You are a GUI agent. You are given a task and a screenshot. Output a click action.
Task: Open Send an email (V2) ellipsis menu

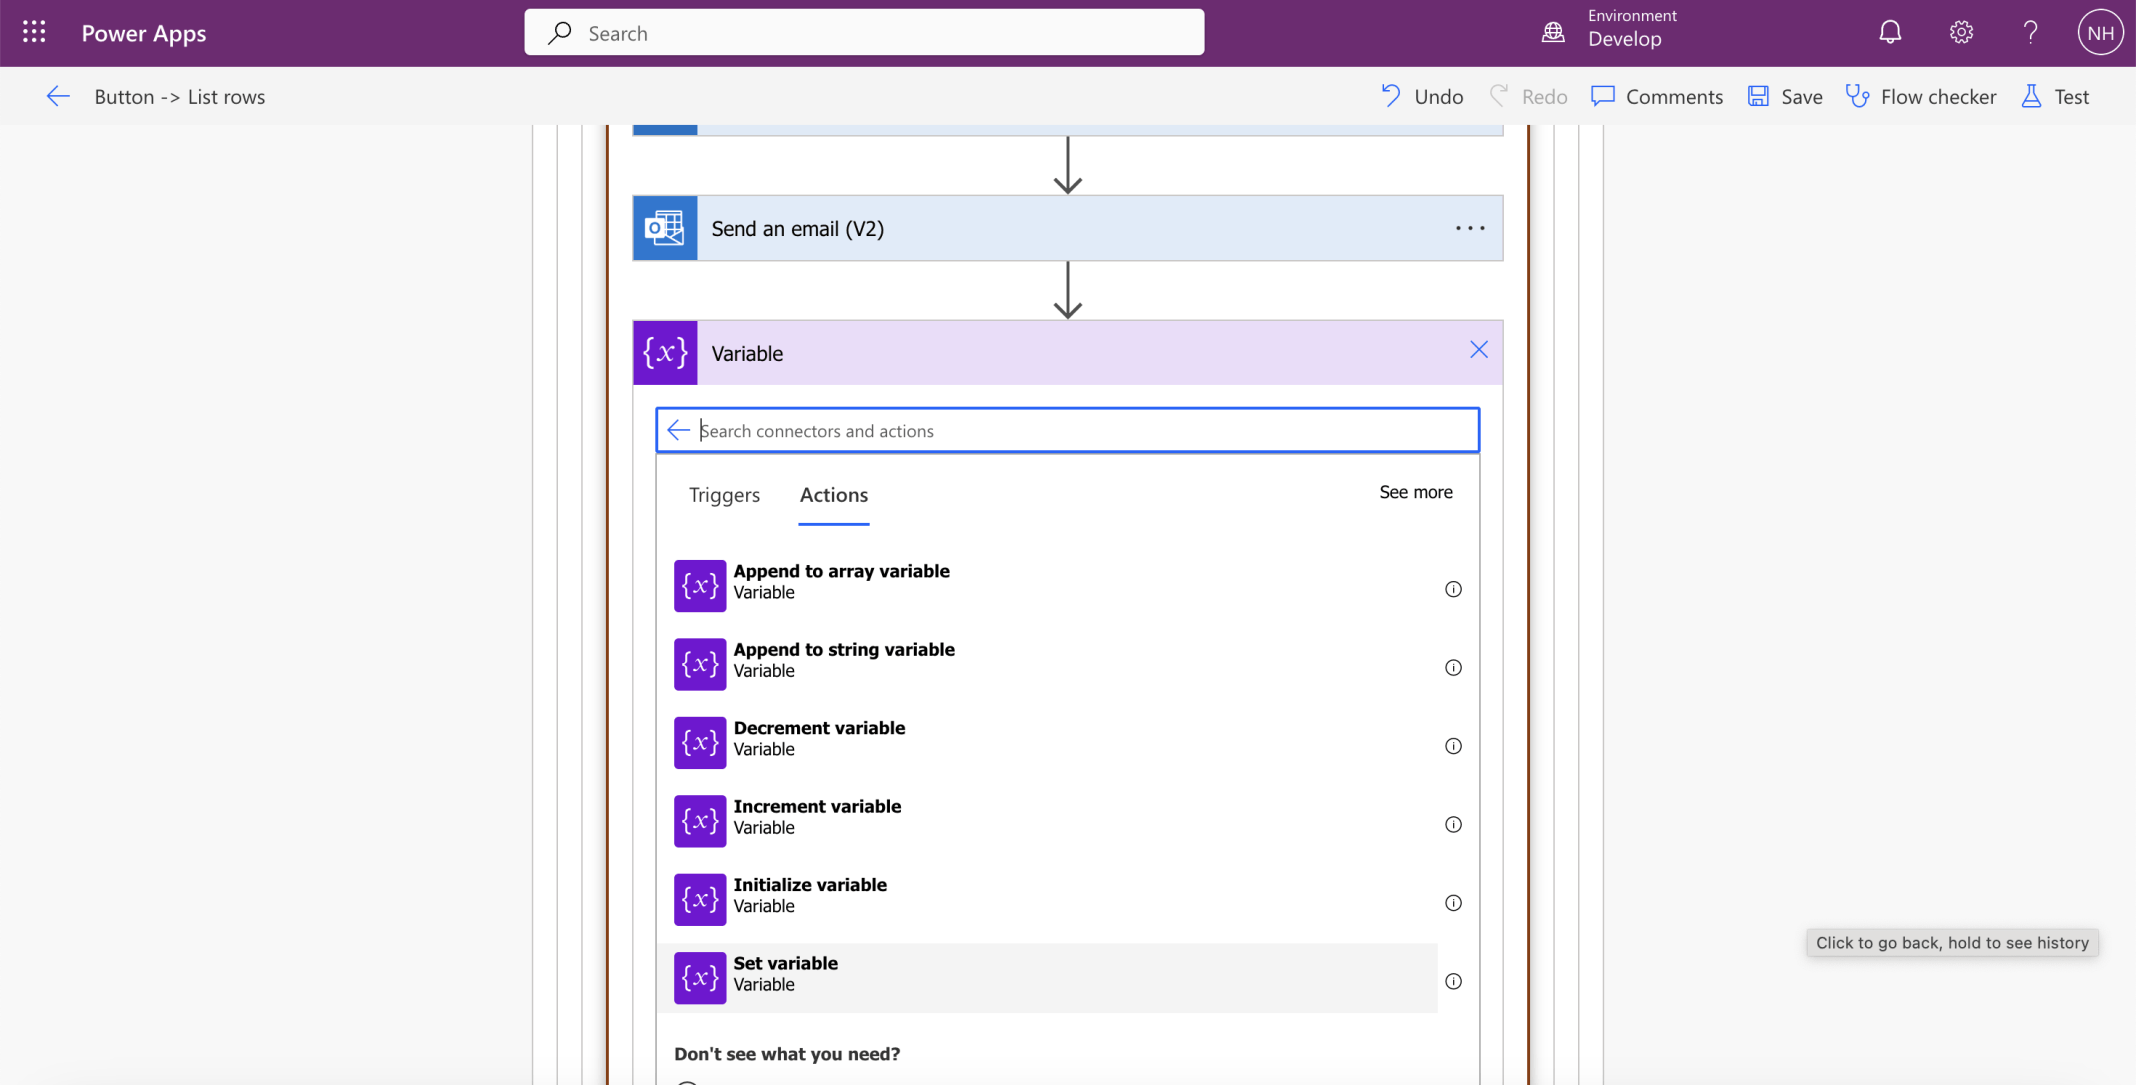pos(1470,229)
